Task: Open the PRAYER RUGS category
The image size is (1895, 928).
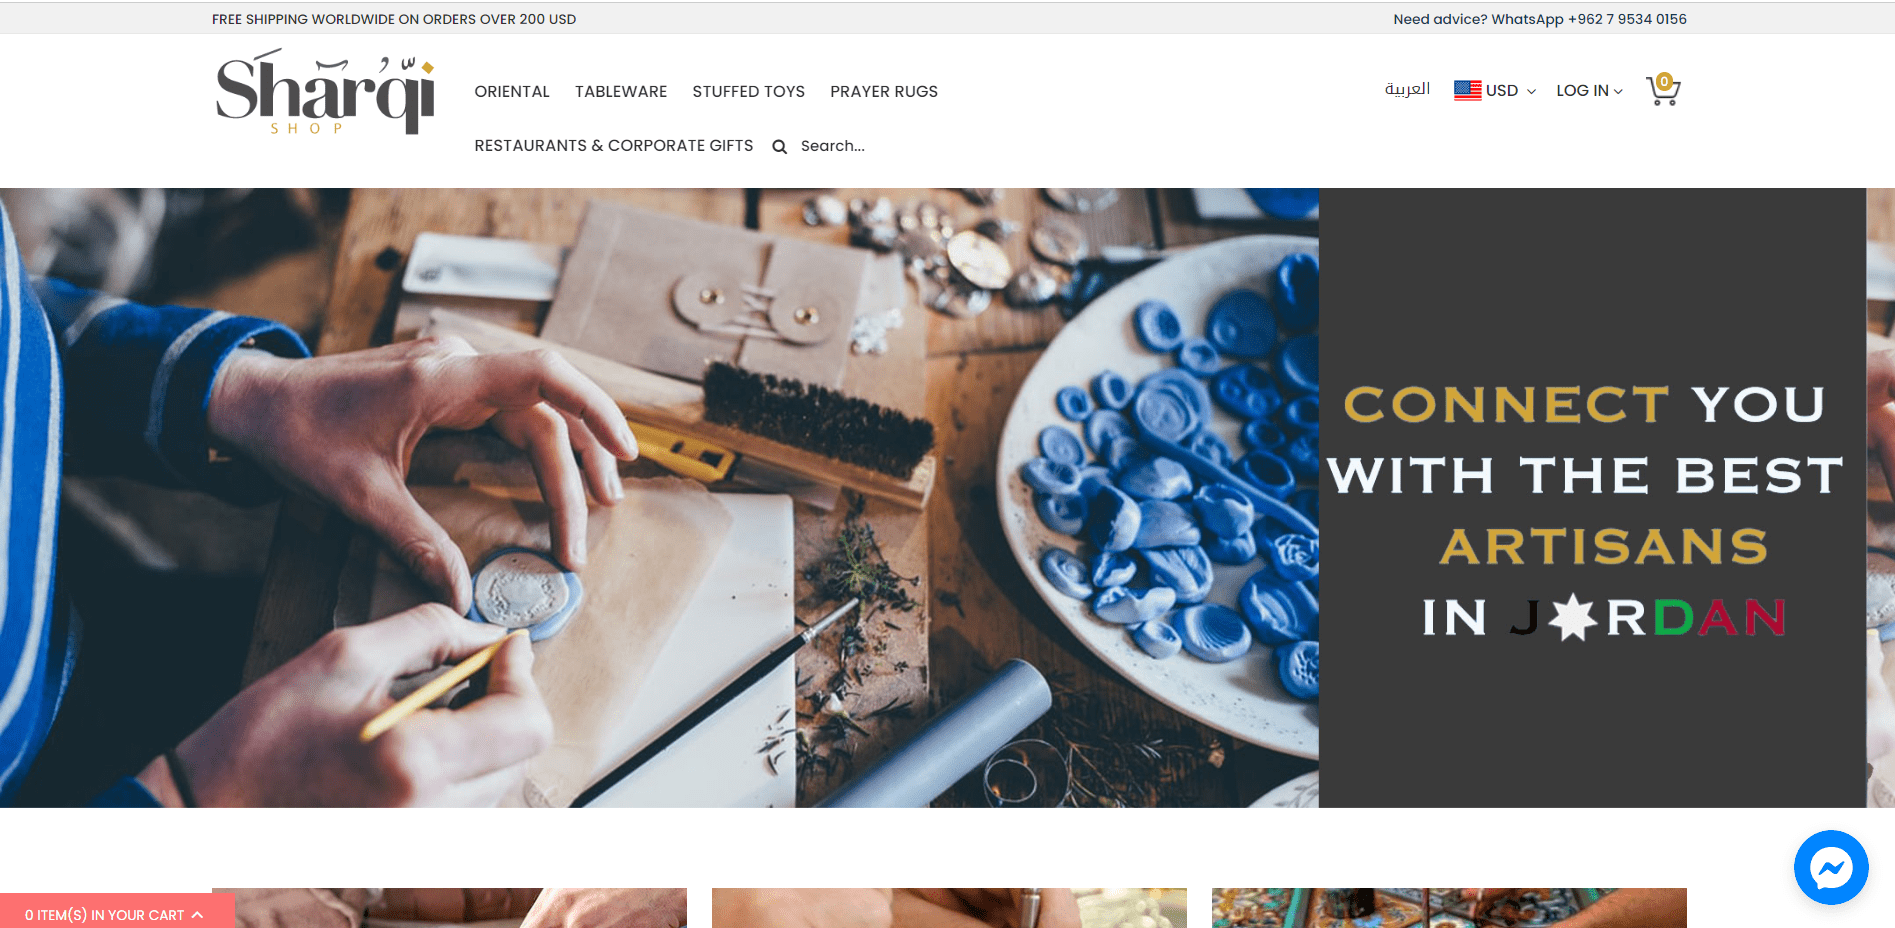Action: (884, 91)
